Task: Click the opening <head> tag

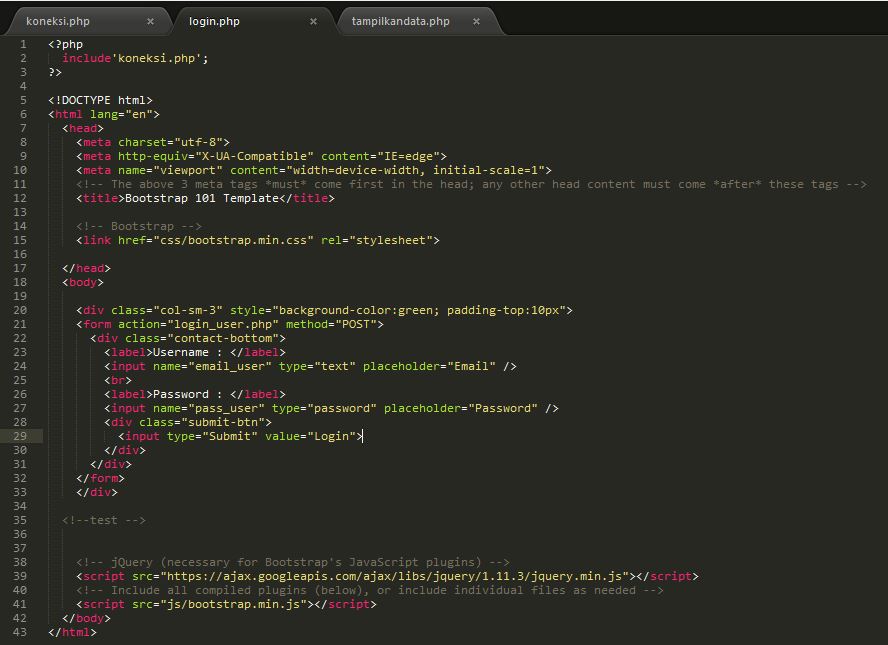Action: [x=83, y=129]
